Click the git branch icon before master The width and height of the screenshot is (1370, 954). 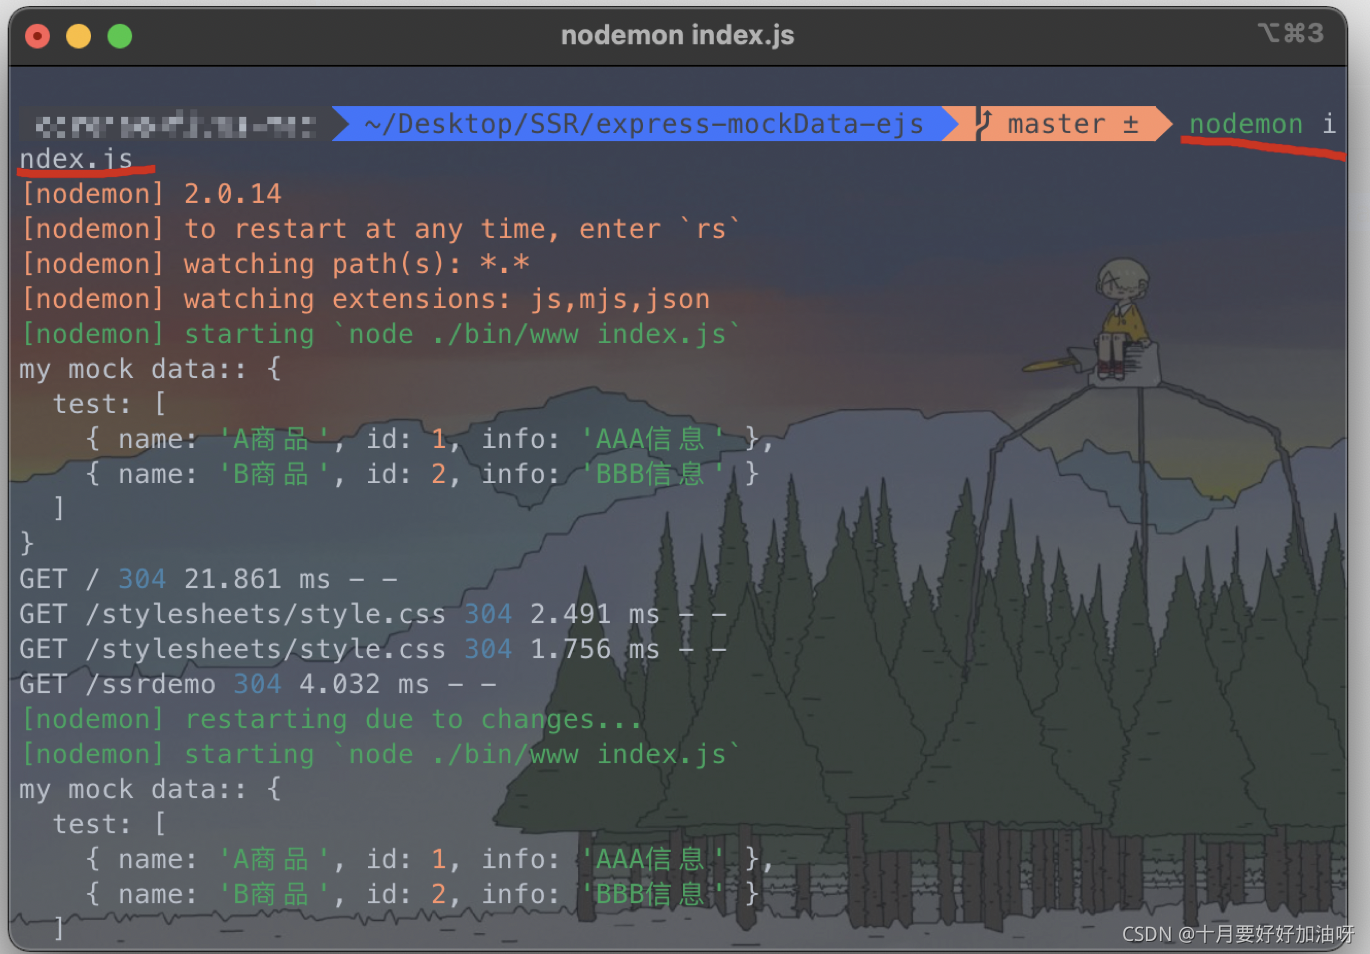(x=983, y=124)
